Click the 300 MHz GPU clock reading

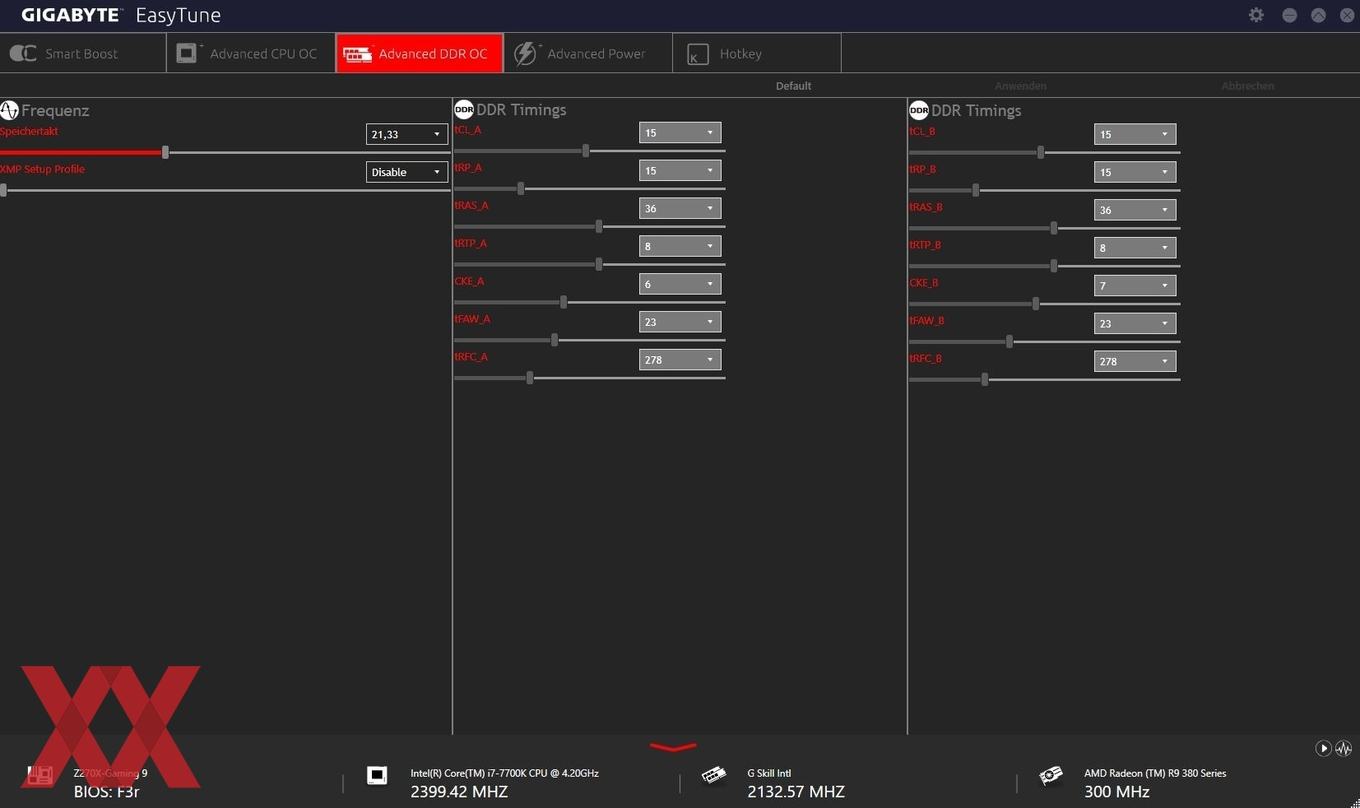click(x=1116, y=792)
